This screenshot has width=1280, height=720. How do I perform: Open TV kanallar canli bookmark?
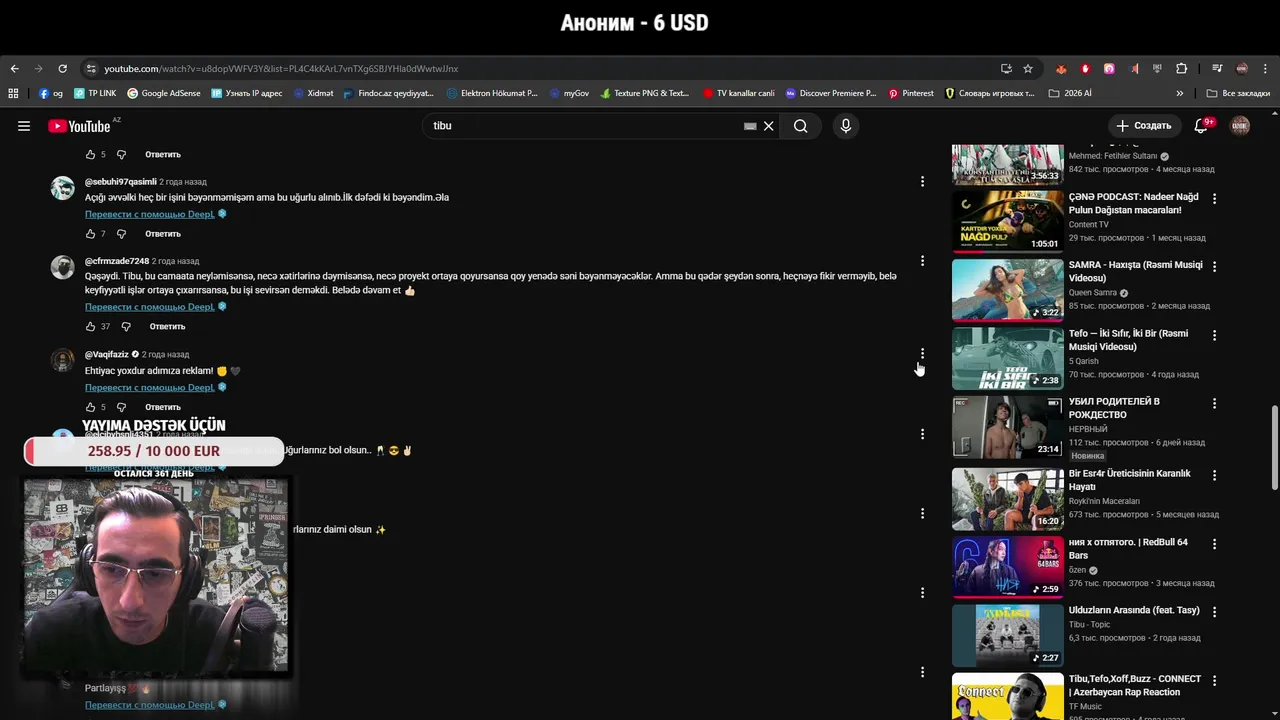click(738, 93)
